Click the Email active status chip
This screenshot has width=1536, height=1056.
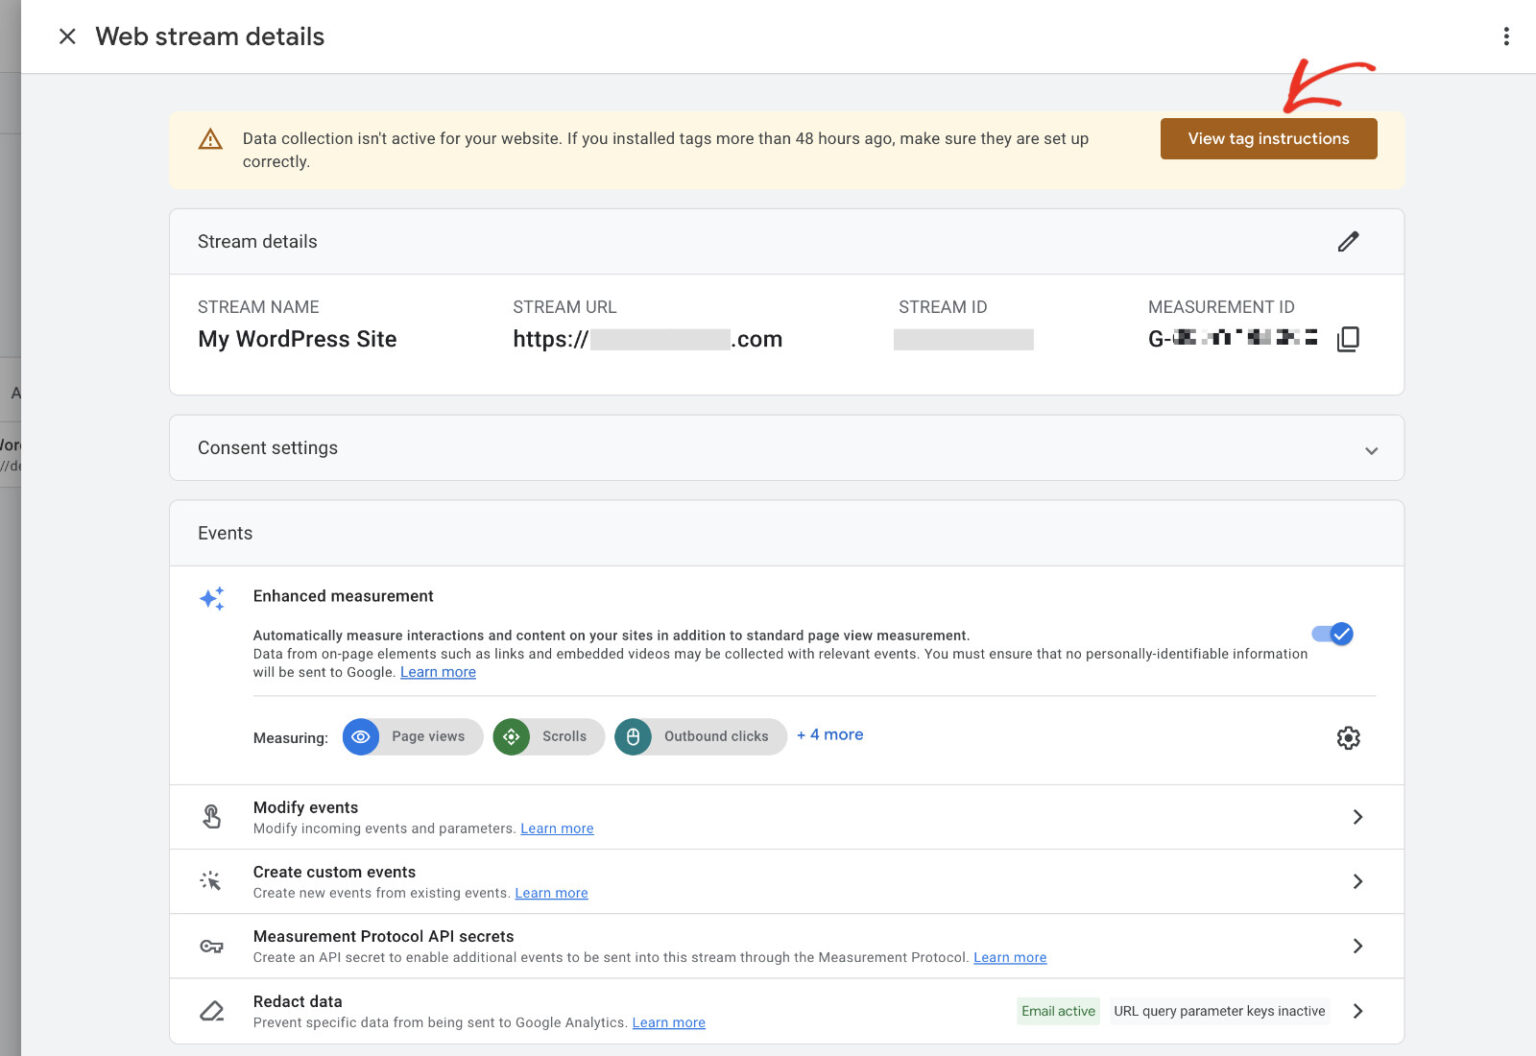(x=1057, y=1011)
